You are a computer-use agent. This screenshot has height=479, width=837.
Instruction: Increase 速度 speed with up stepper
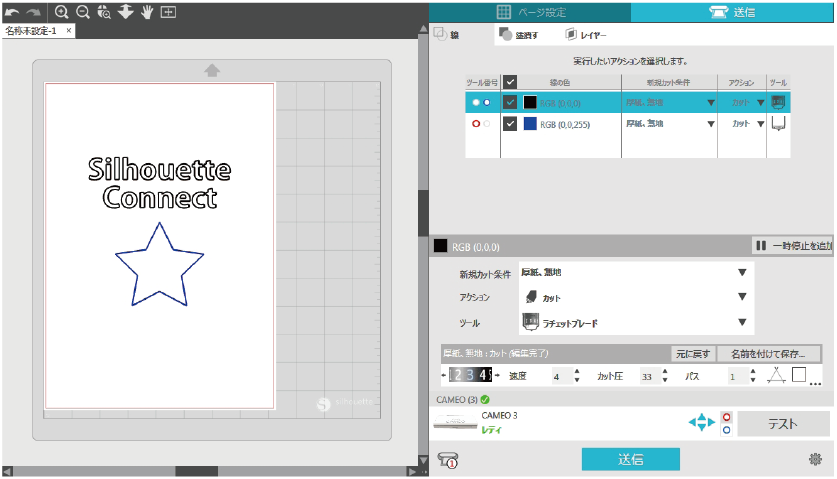577,372
